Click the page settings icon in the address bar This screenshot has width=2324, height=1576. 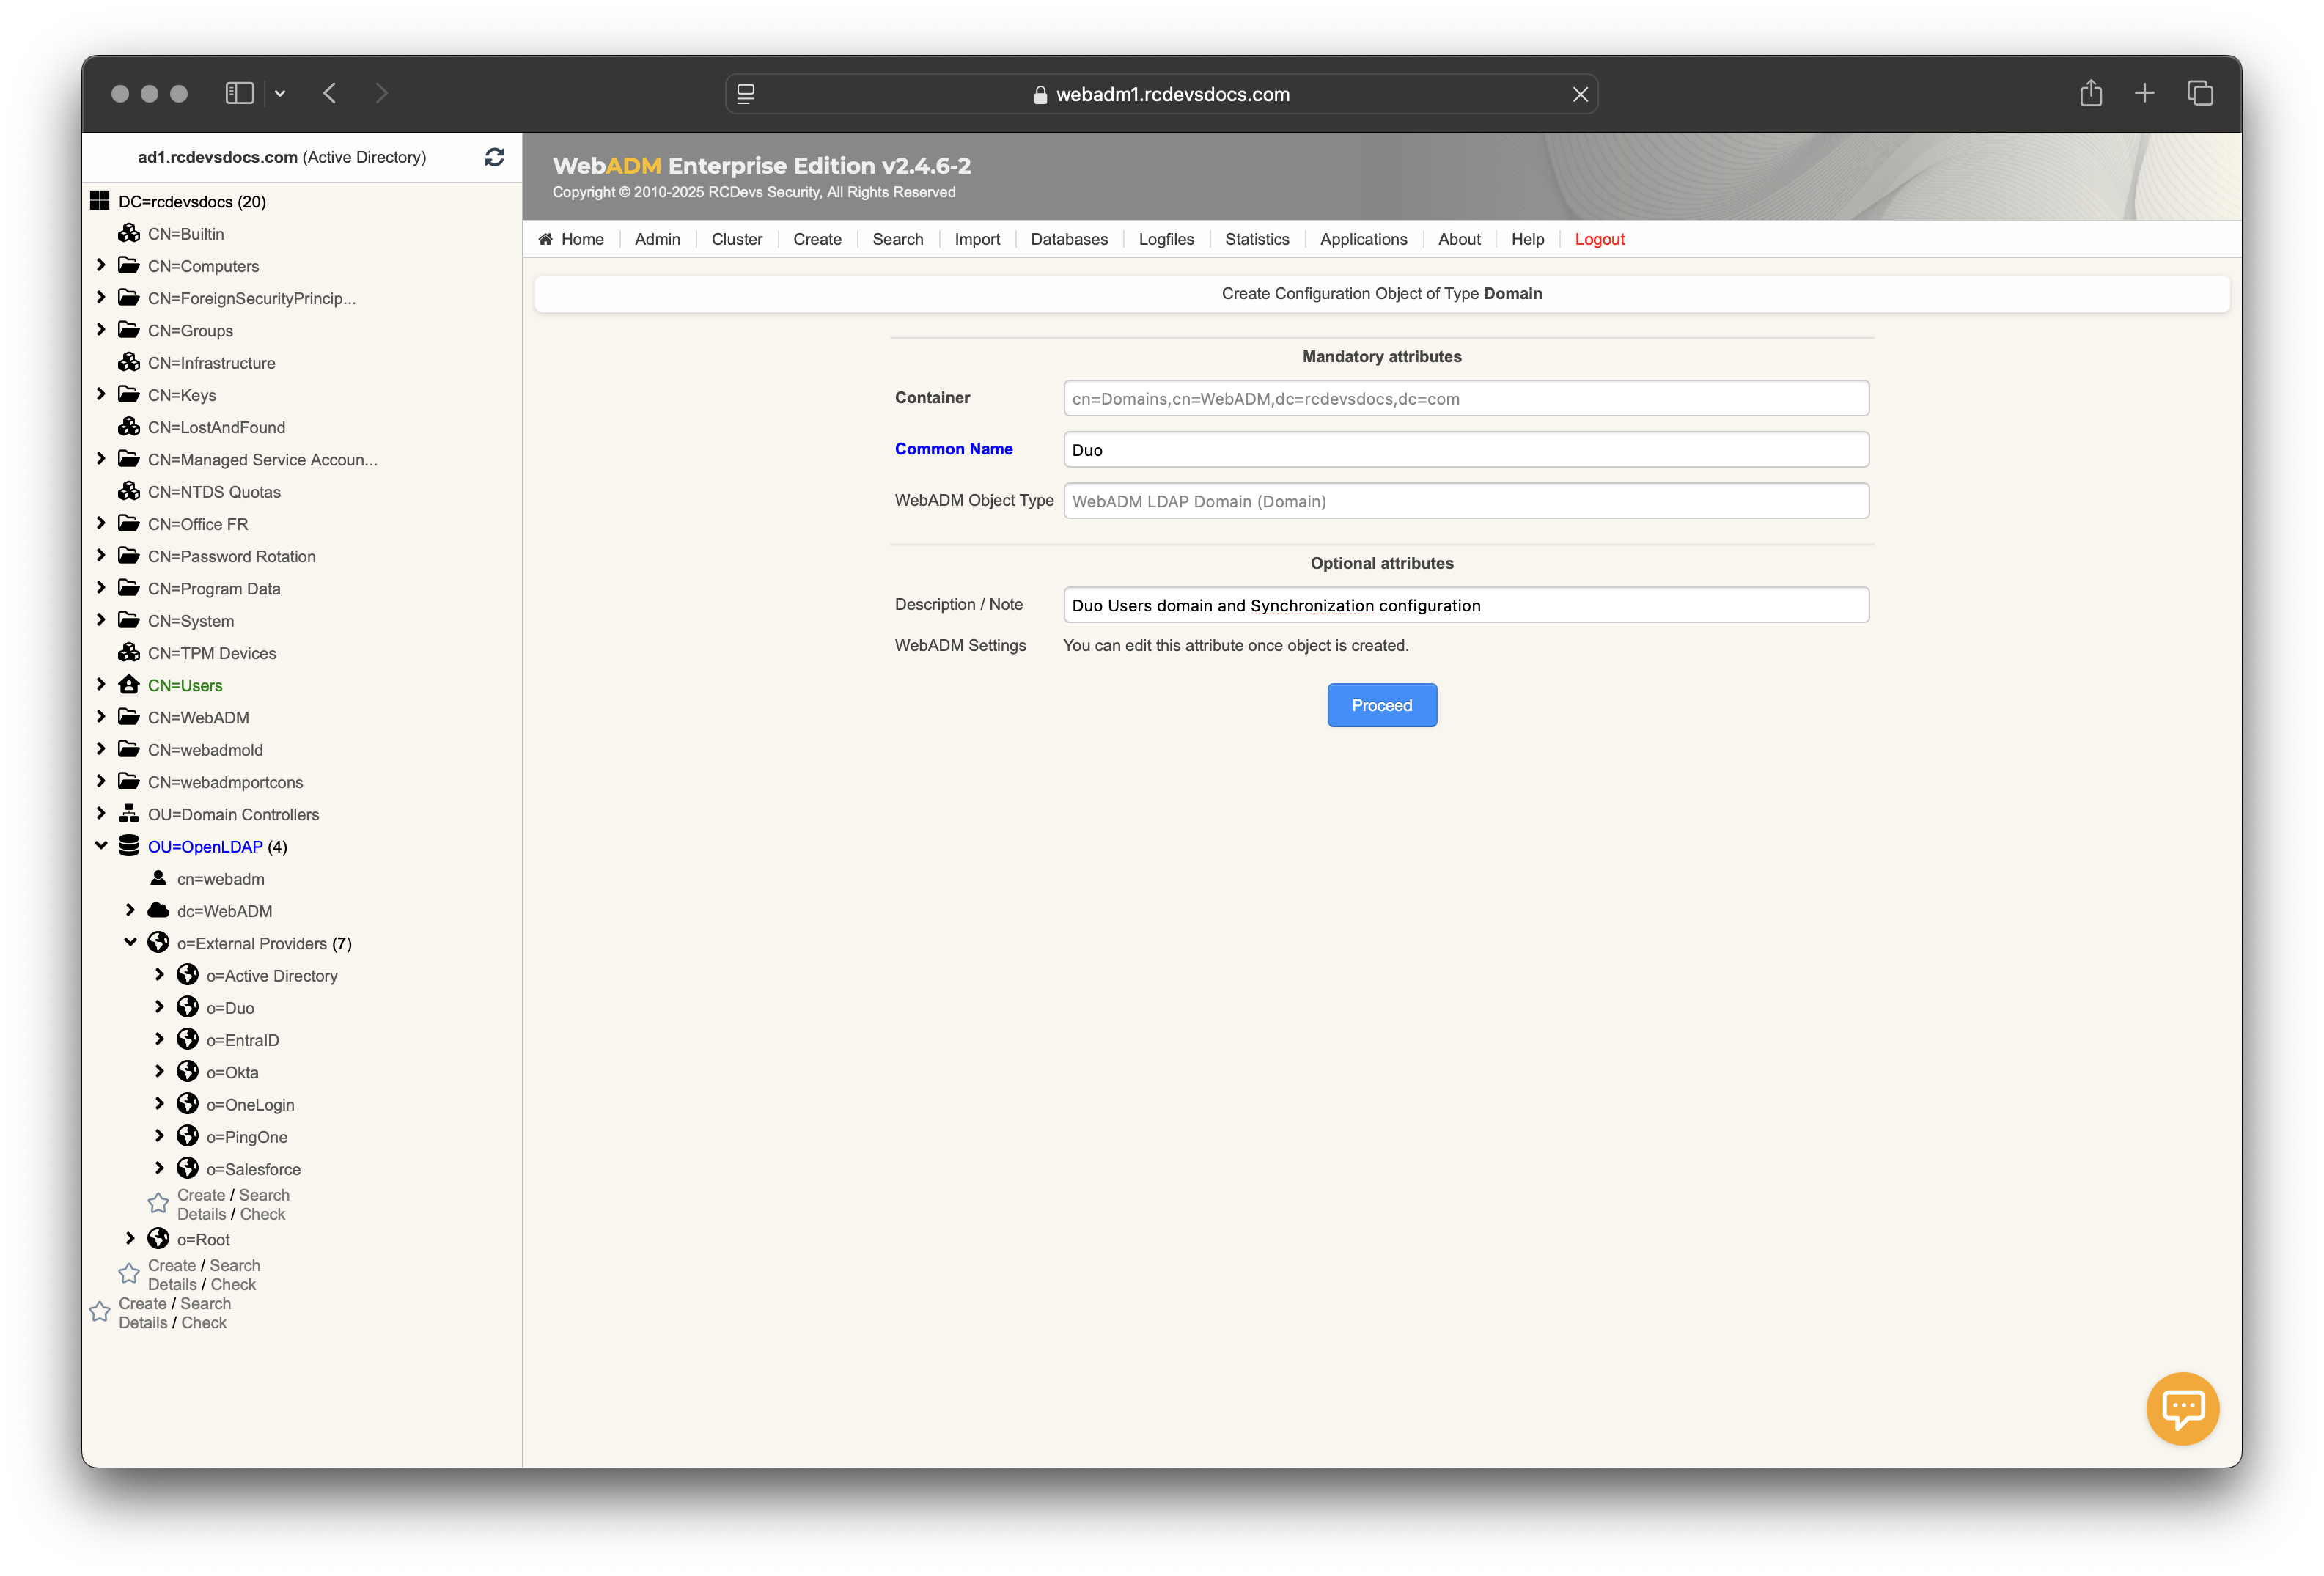(x=746, y=94)
